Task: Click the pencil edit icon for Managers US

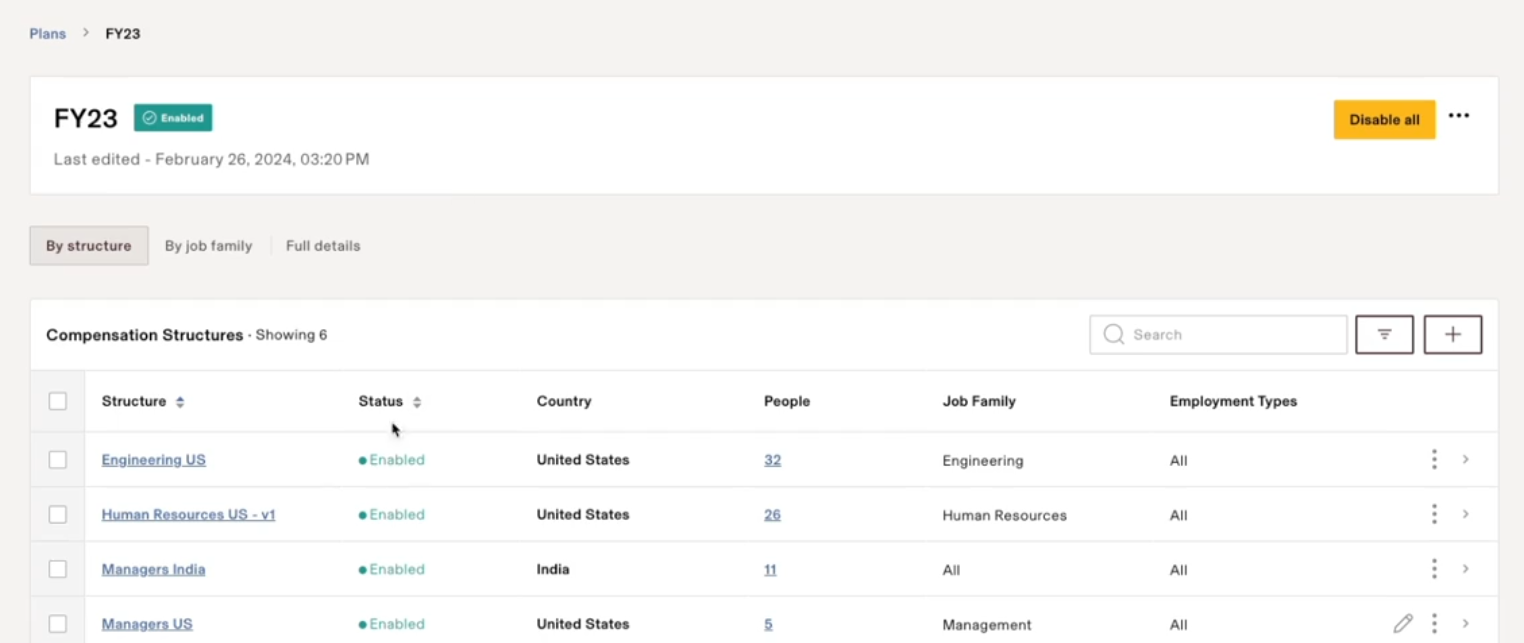Action: (x=1403, y=624)
